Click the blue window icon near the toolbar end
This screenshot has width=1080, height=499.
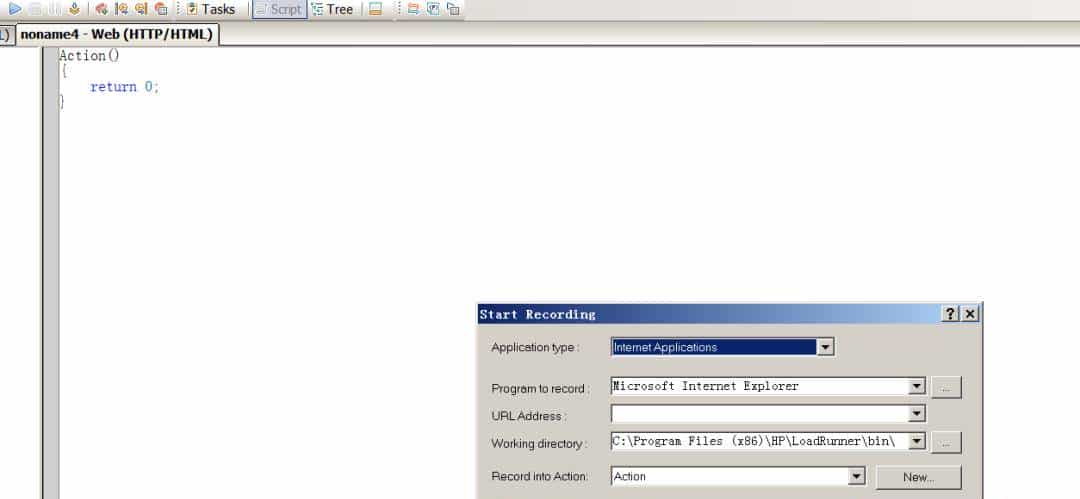click(433, 9)
